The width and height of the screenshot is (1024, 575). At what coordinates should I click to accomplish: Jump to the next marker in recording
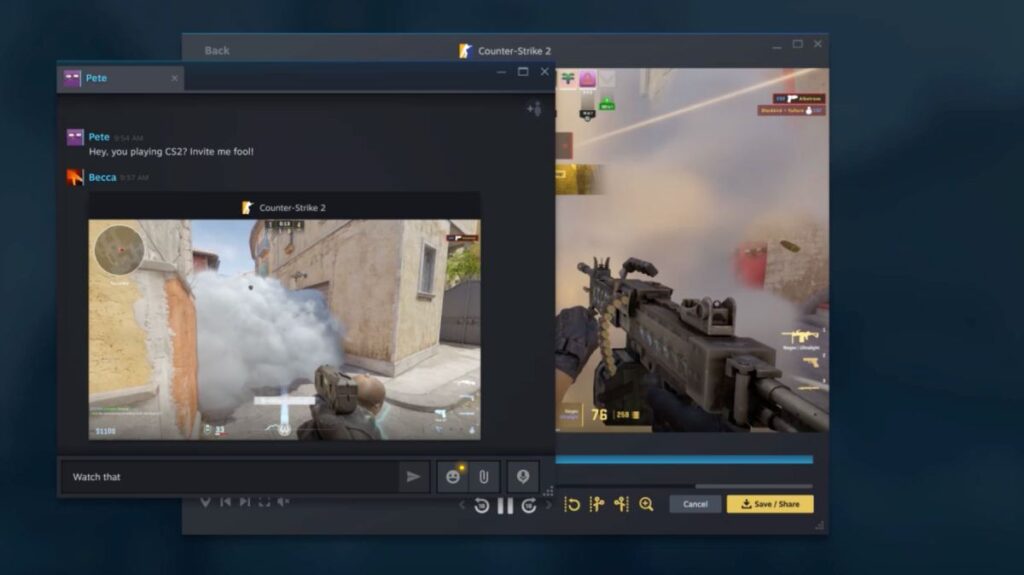[245, 502]
